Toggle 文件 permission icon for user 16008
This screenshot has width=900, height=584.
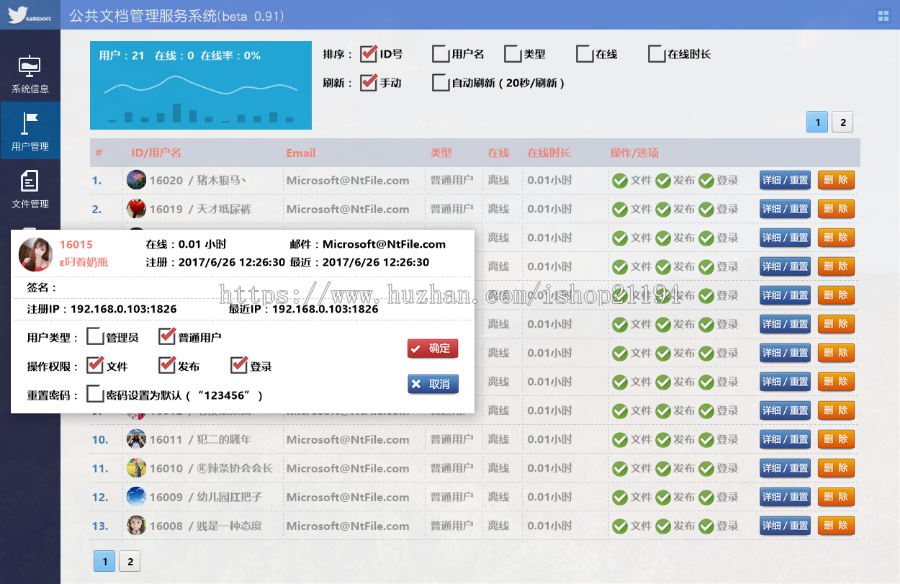pyautogui.click(x=619, y=526)
